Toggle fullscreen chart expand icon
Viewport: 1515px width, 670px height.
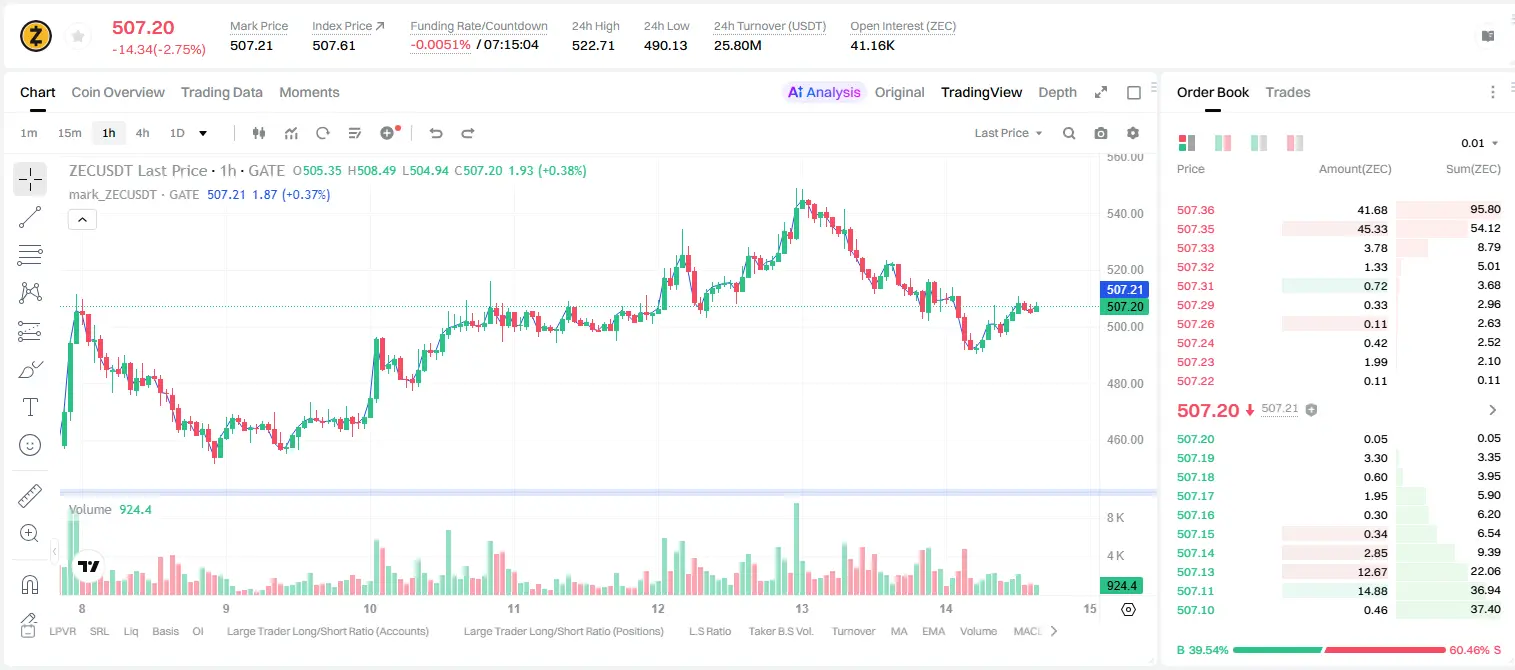tap(1101, 92)
